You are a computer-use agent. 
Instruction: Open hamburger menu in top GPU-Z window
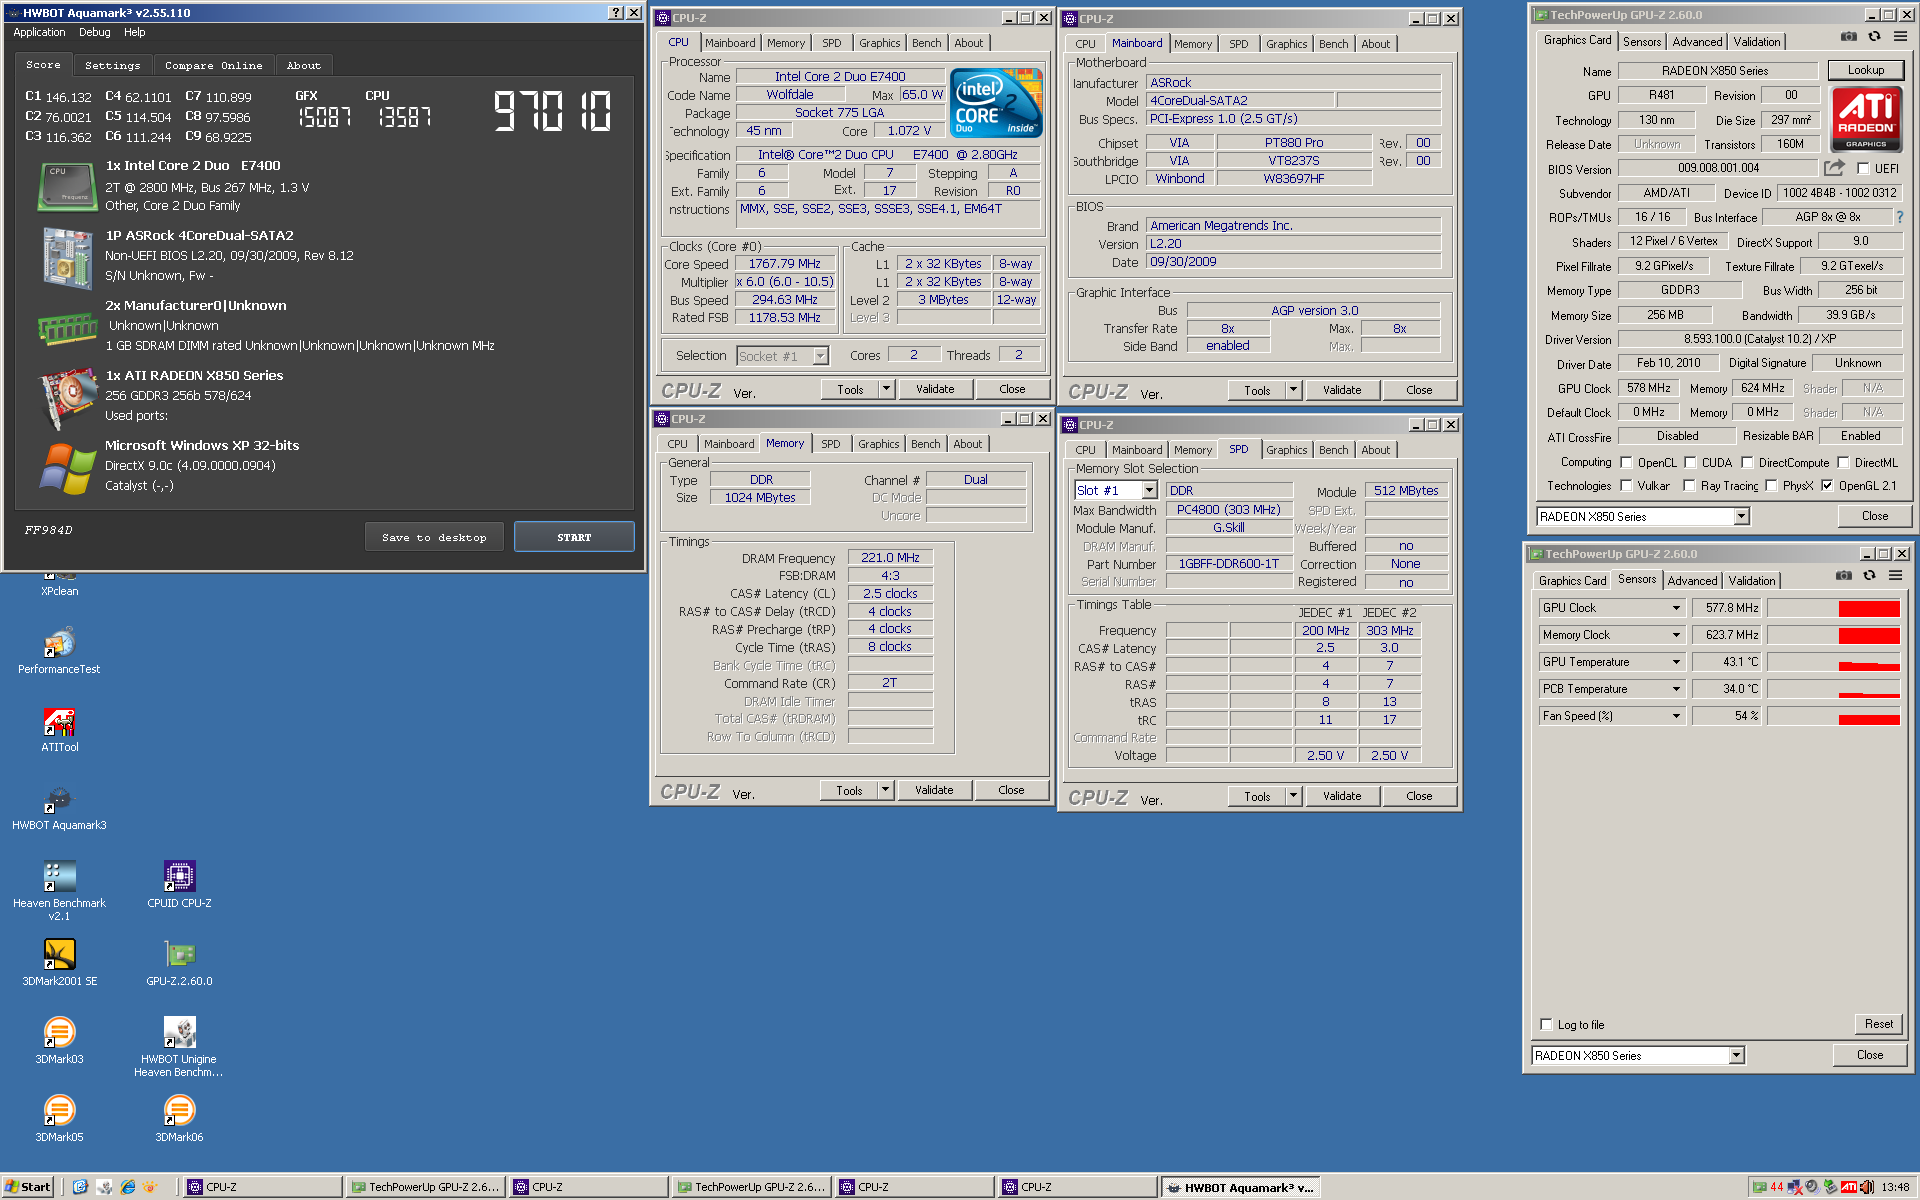tap(1900, 37)
